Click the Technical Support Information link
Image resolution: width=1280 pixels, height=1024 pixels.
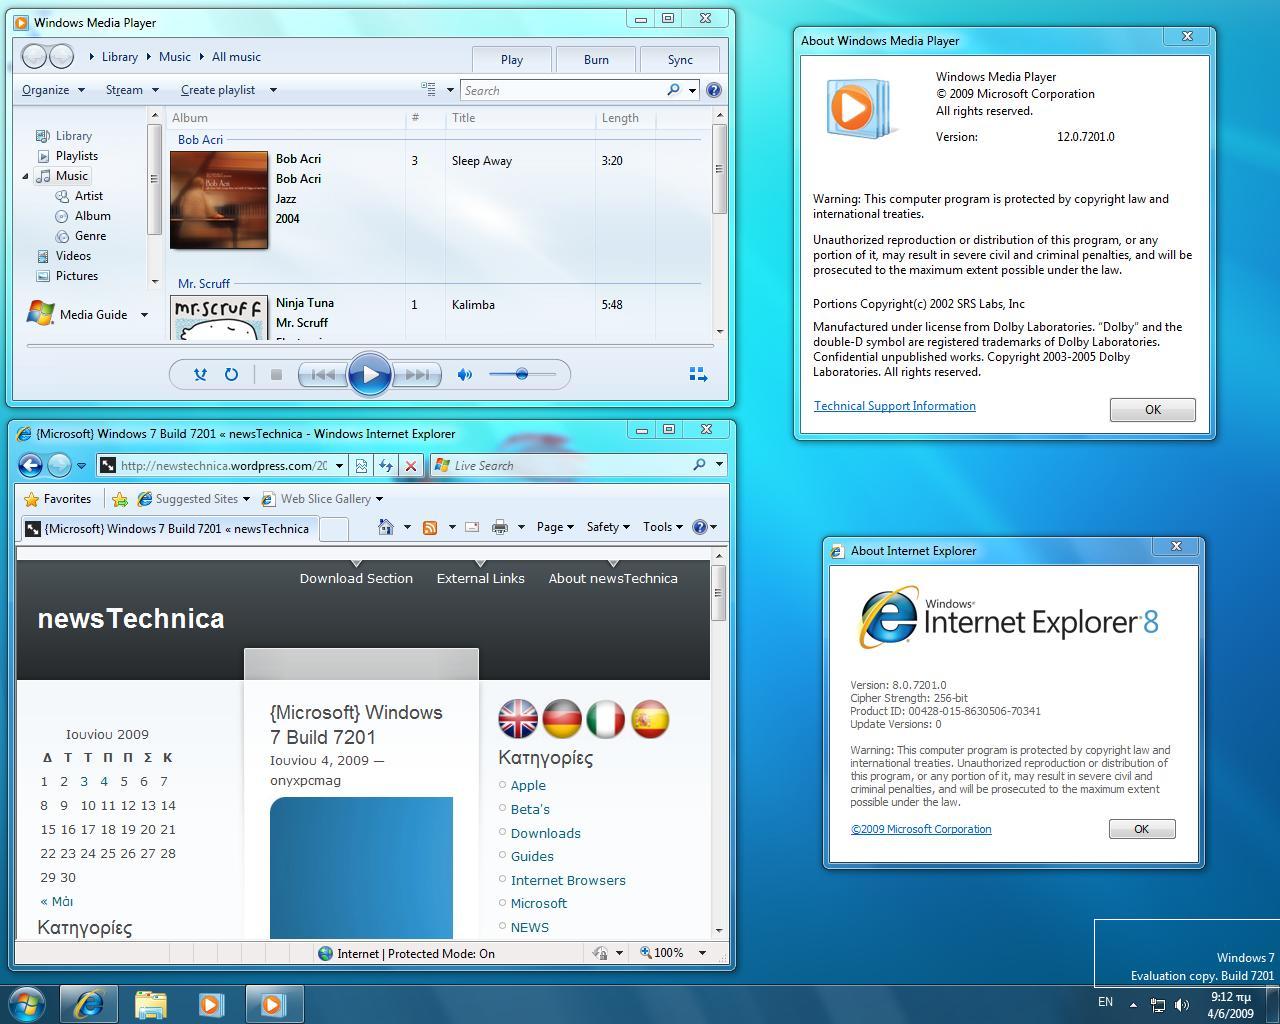pyautogui.click(x=893, y=406)
